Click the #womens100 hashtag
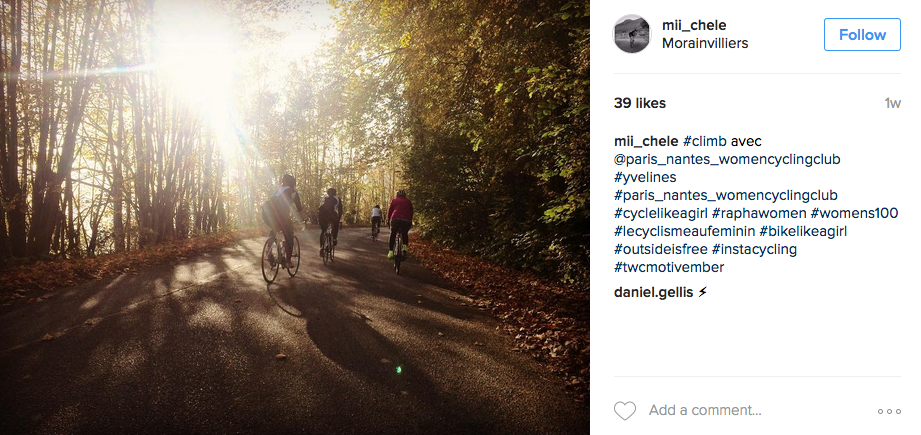Viewport: 921px width, 435px height. (x=855, y=213)
